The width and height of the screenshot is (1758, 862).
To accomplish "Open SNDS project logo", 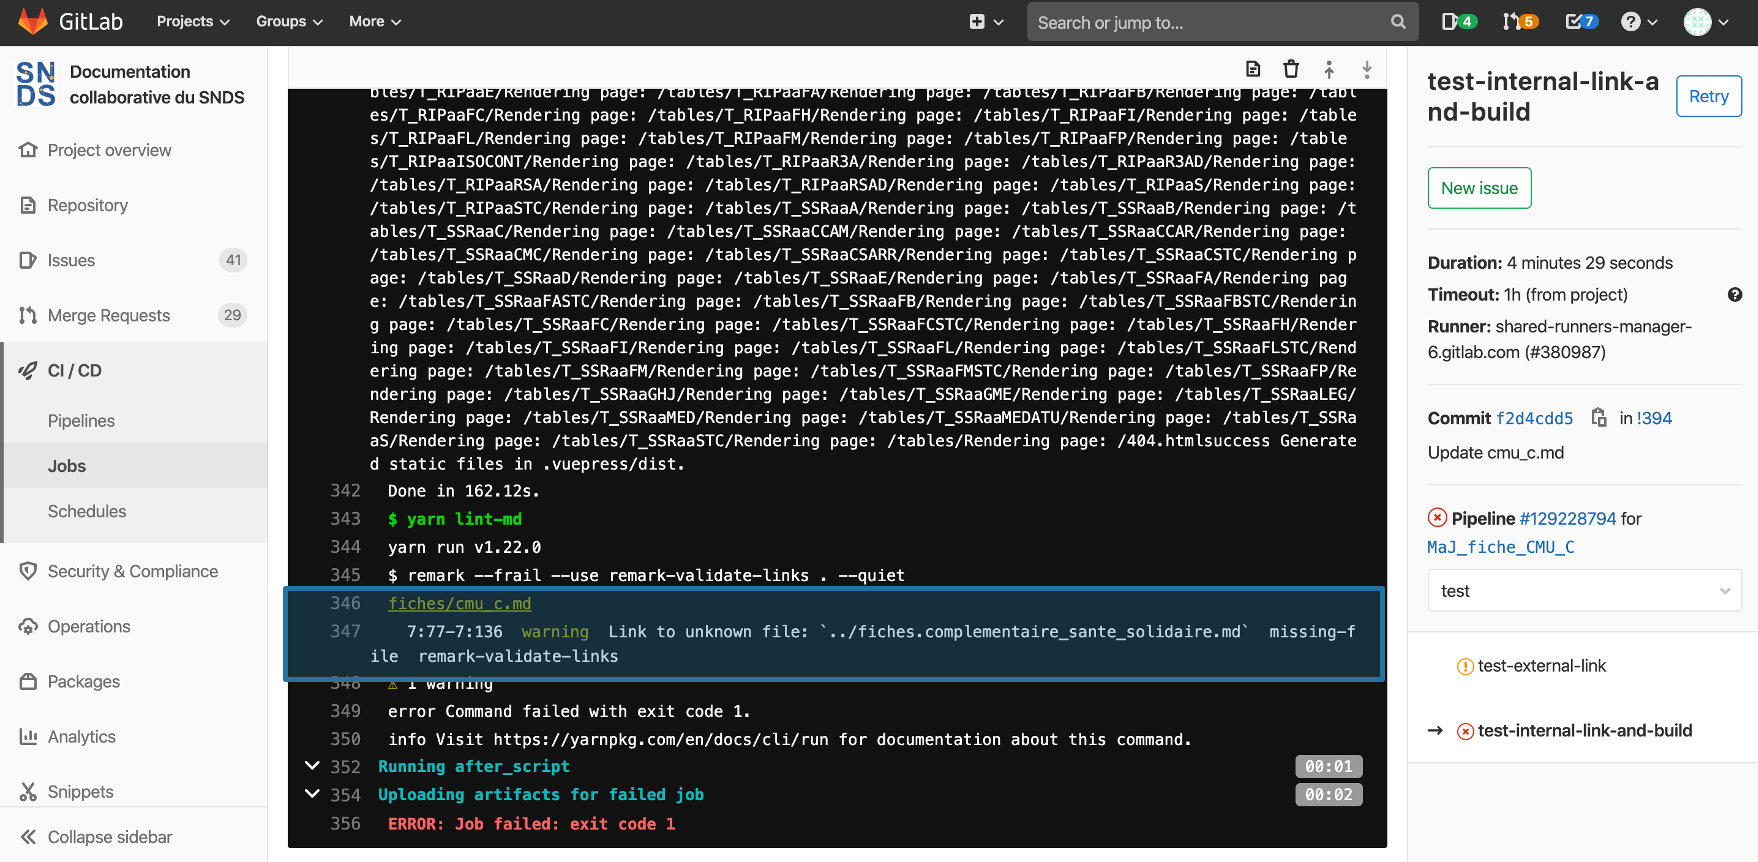I will point(36,84).
